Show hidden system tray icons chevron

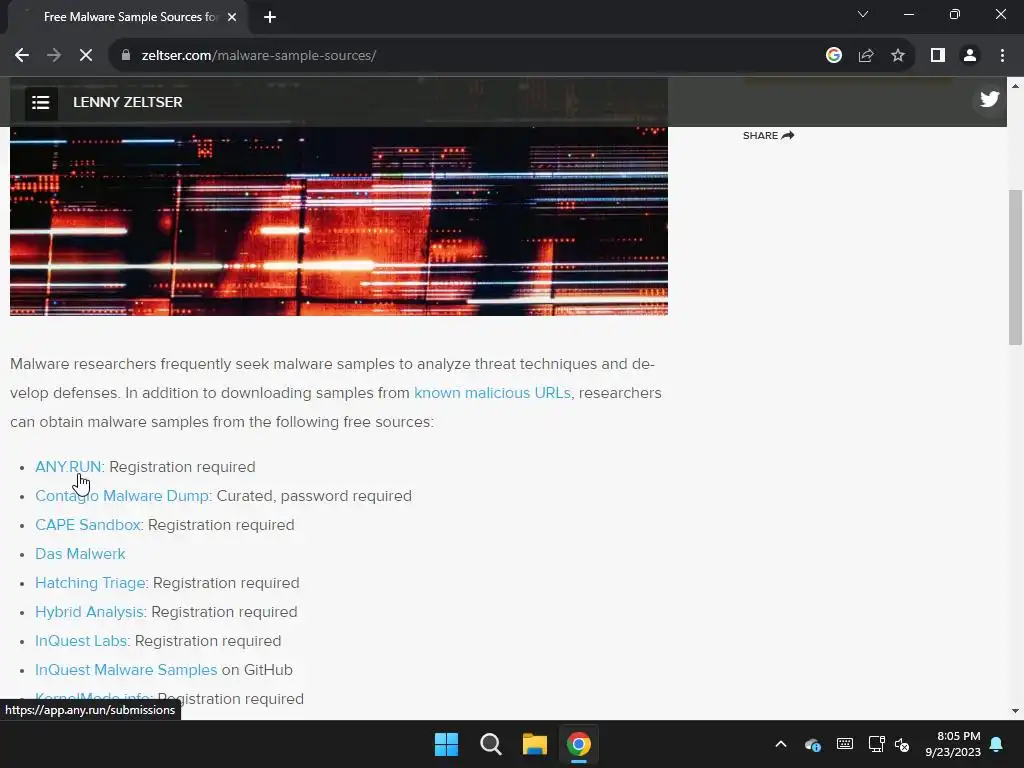coord(780,744)
